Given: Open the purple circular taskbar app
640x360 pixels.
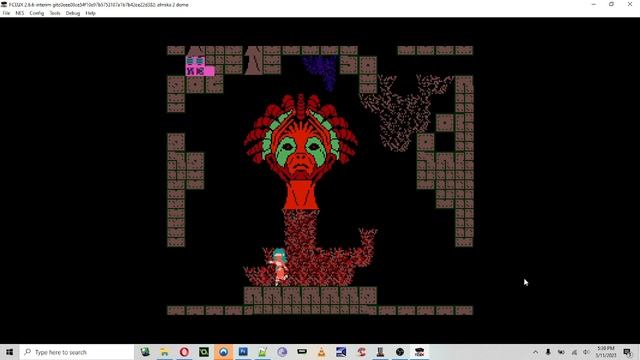Looking at the screenshot, I should [x=282, y=352].
